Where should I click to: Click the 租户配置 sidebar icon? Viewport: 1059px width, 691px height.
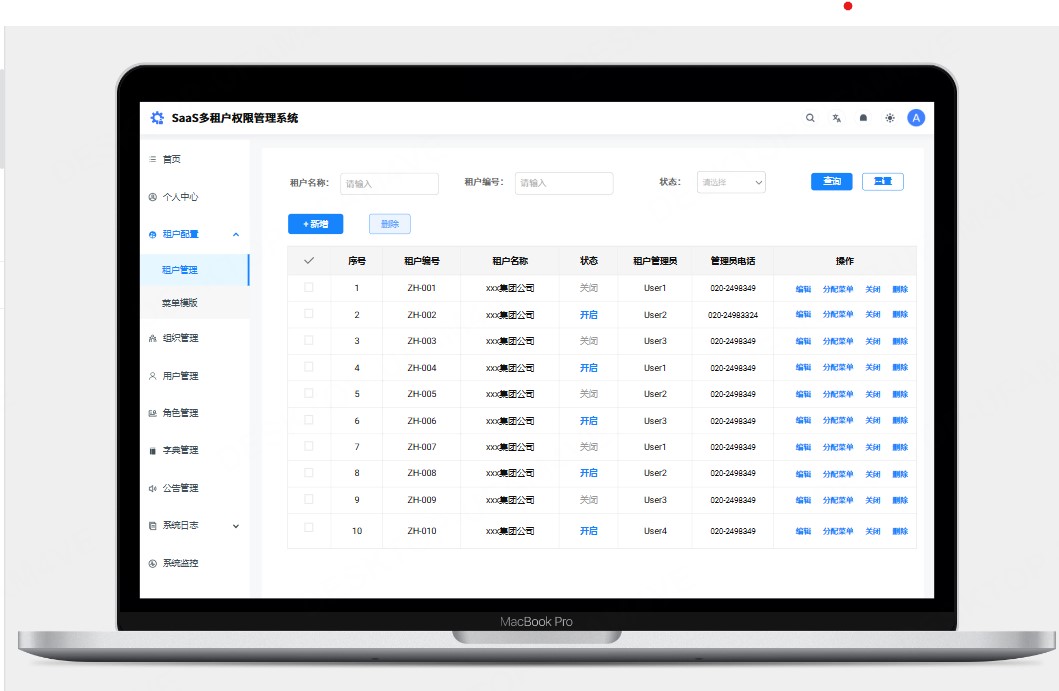point(153,234)
